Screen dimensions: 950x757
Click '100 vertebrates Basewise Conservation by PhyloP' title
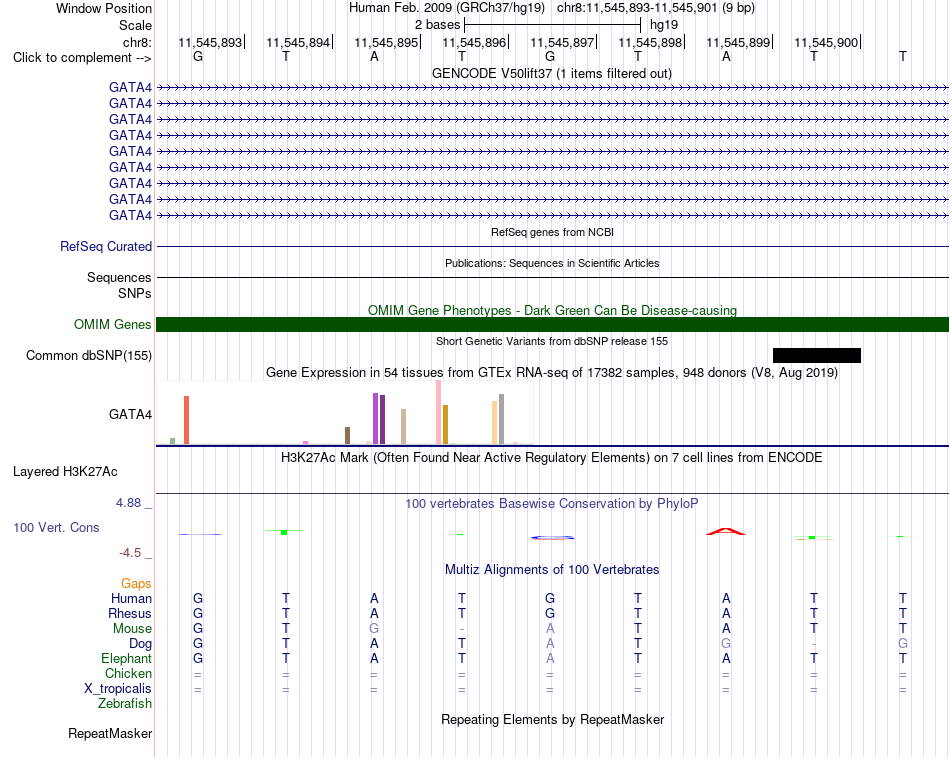pyautogui.click(x=552, y=503)
